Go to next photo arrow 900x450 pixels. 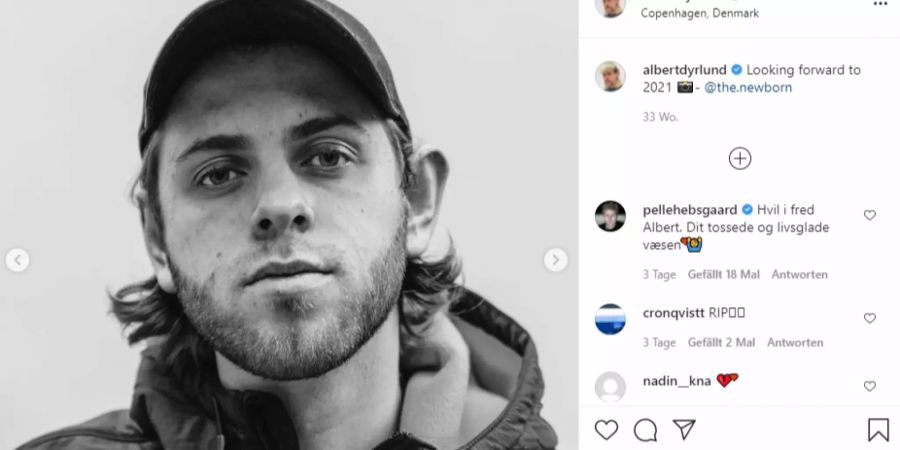556,260
